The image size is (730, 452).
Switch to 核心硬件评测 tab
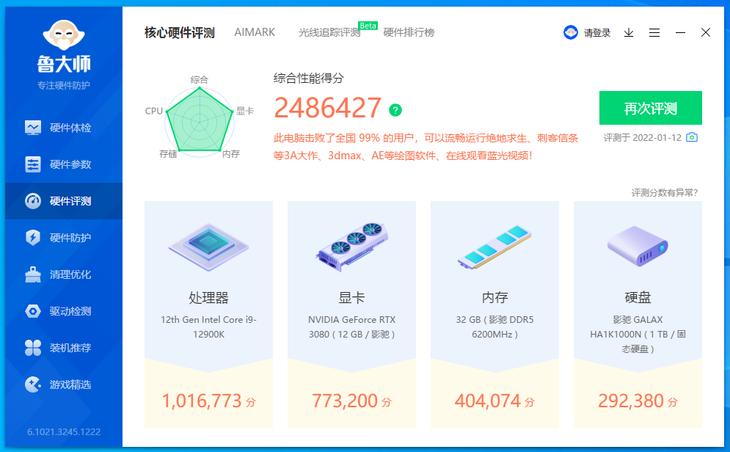coord(179,33)
